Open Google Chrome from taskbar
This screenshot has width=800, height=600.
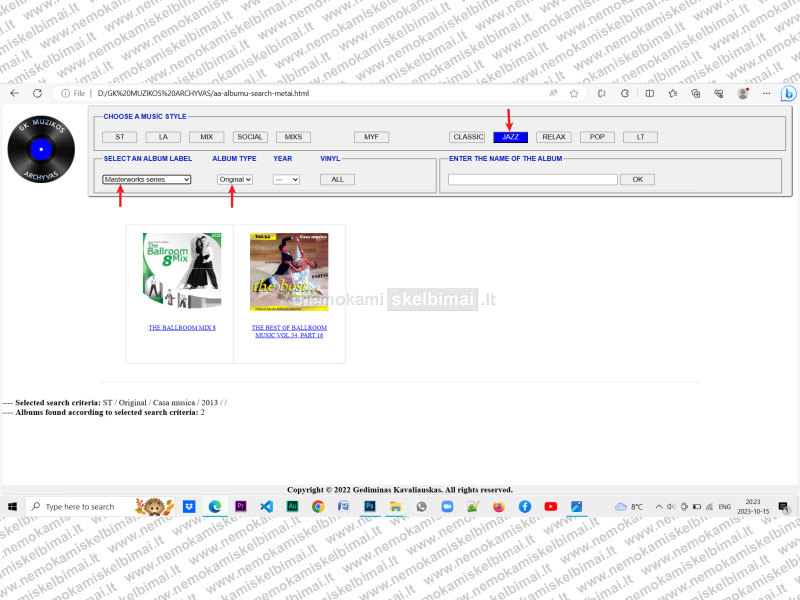pos(318,506)
